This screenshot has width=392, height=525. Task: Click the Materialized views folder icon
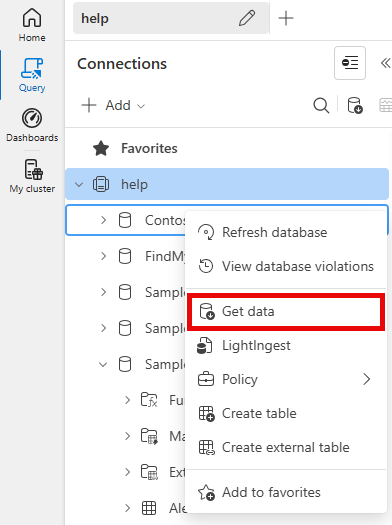pos(149,436)
